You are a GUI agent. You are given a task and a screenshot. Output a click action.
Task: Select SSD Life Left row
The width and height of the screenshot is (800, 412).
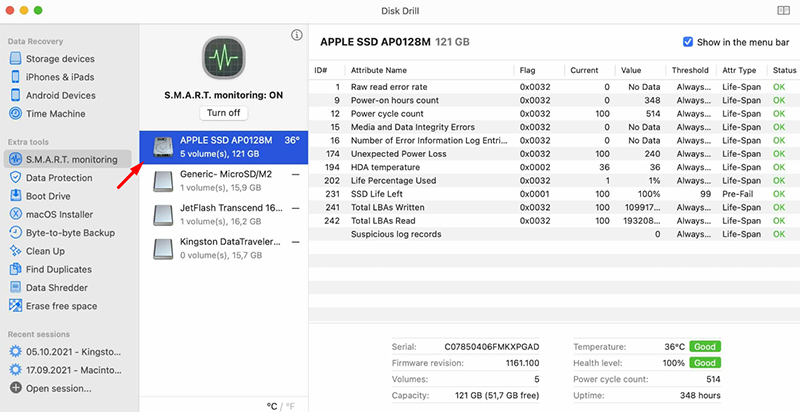[x=554, y=194]
